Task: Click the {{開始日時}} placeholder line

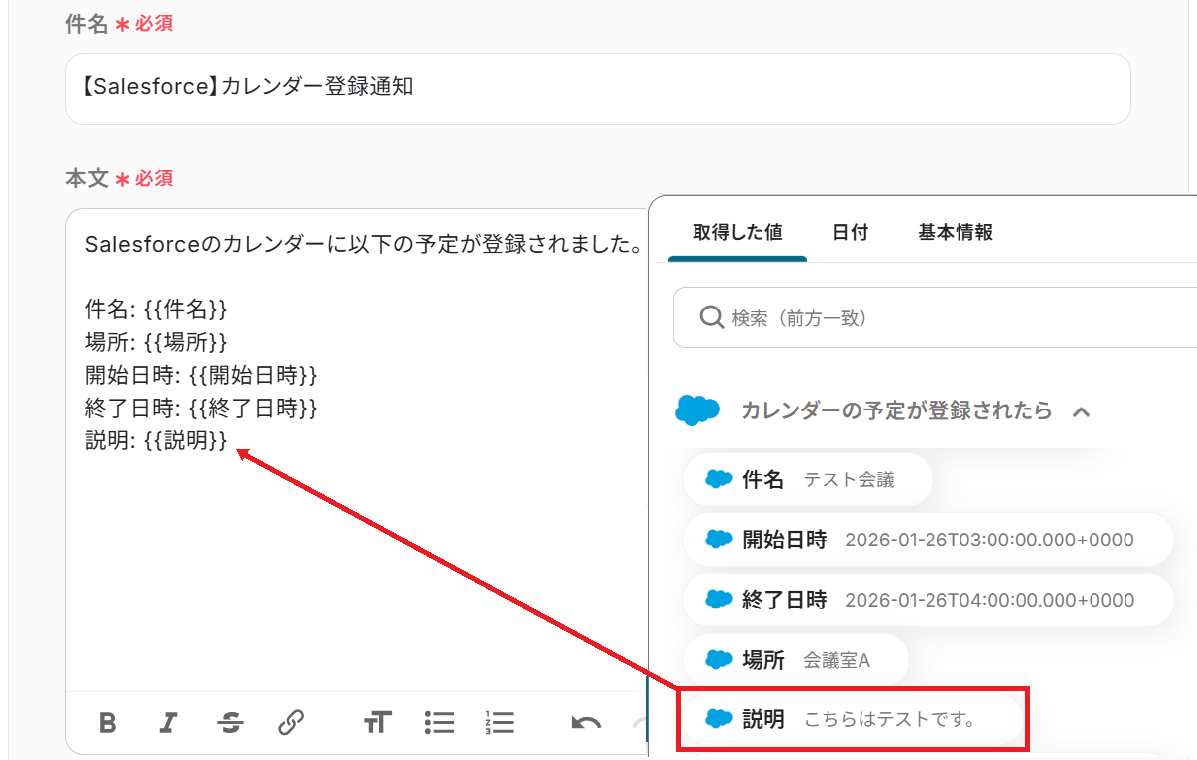Action: pyautogui.click(x=201, y=375)
